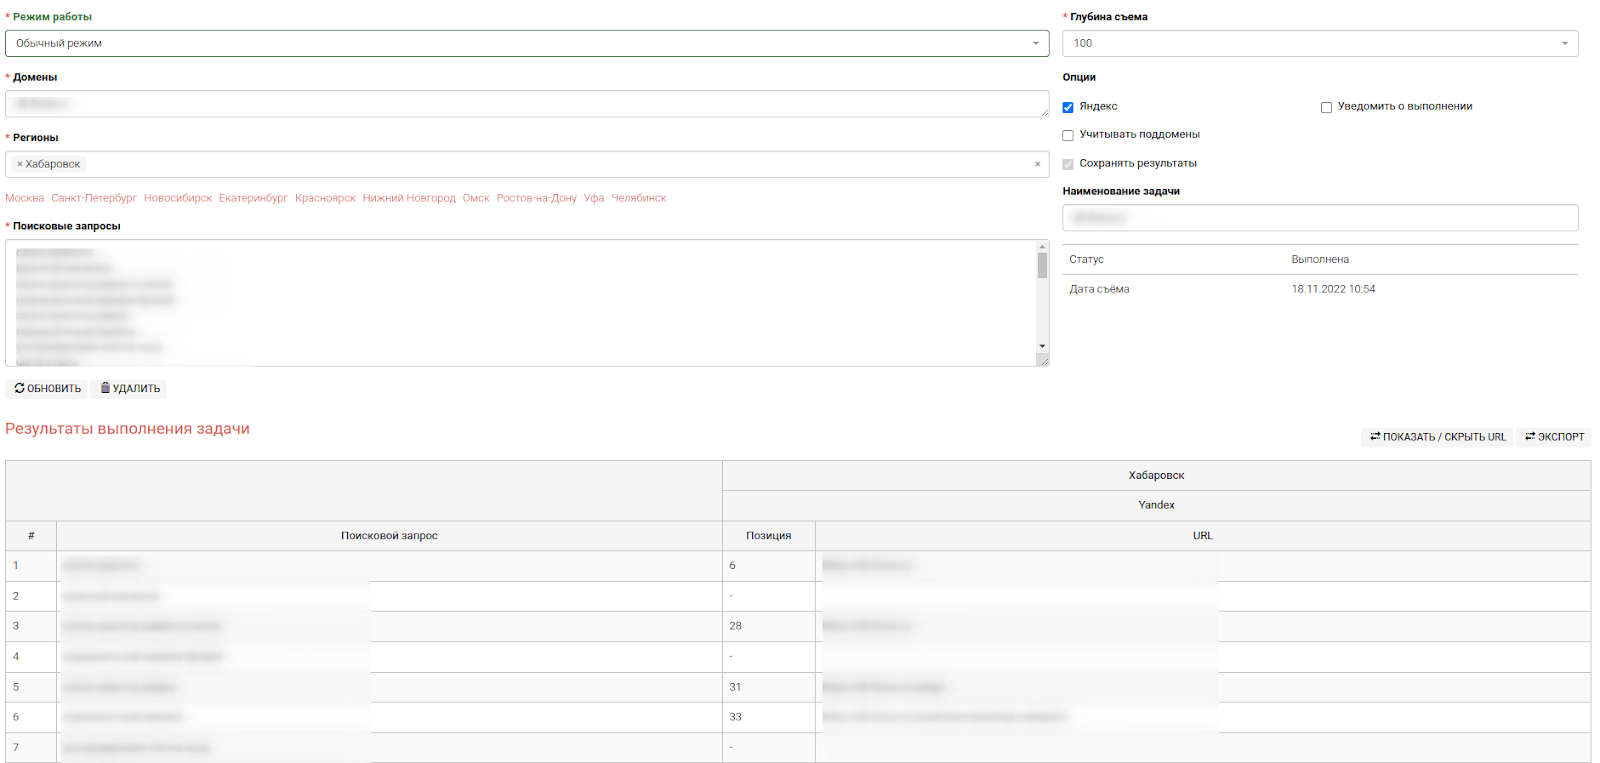Add Санкт-Петербург quick region link
This screenshot has width=1600, height=763.
click(x=94, y=198)
